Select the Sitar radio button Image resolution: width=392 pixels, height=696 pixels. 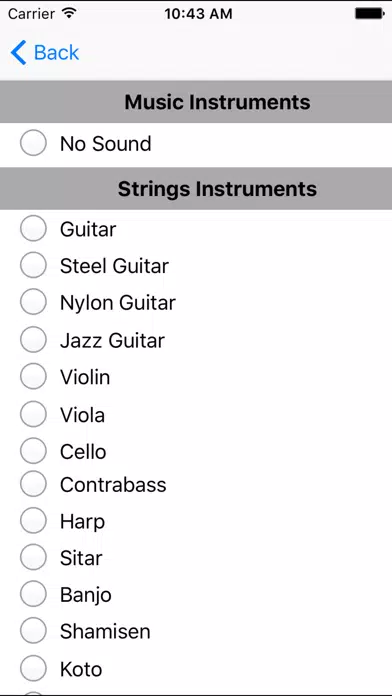pos(33,557)
